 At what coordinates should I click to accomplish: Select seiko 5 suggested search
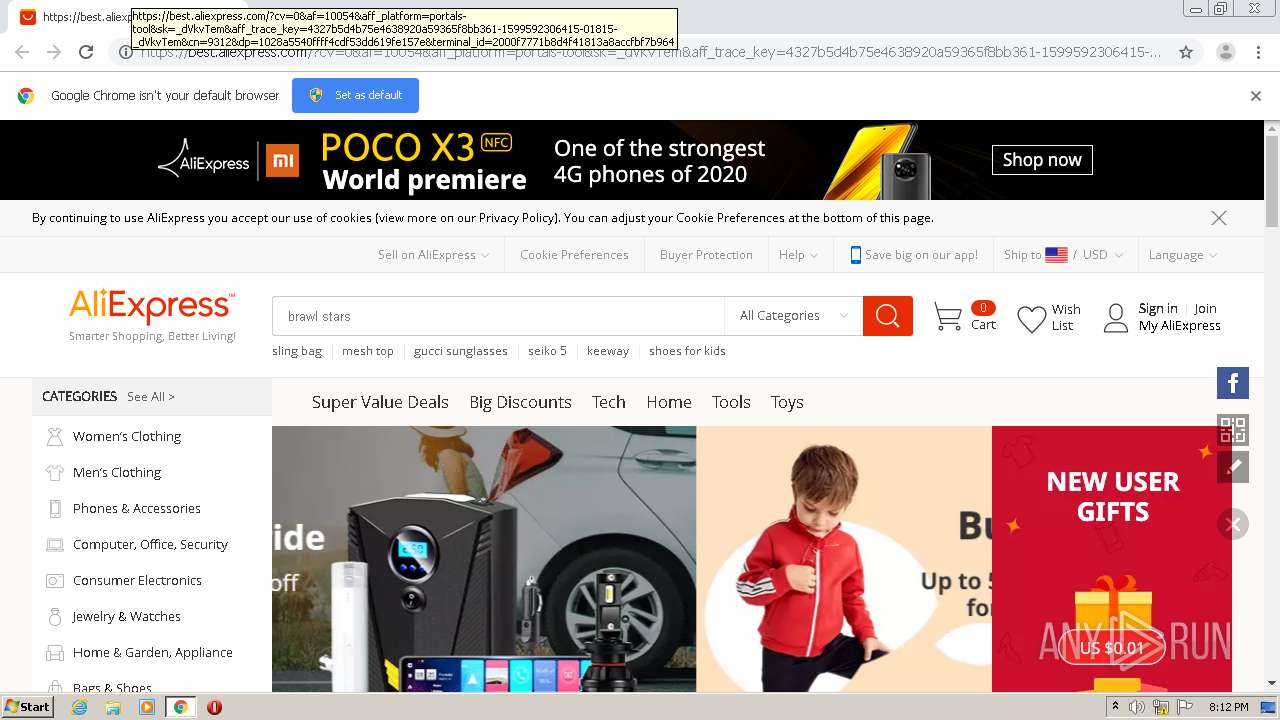pos(548,351)
